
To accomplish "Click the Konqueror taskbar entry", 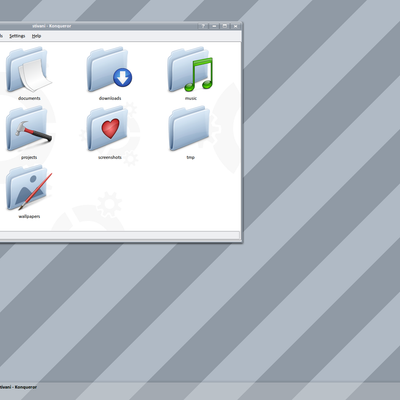I will 18,387.
